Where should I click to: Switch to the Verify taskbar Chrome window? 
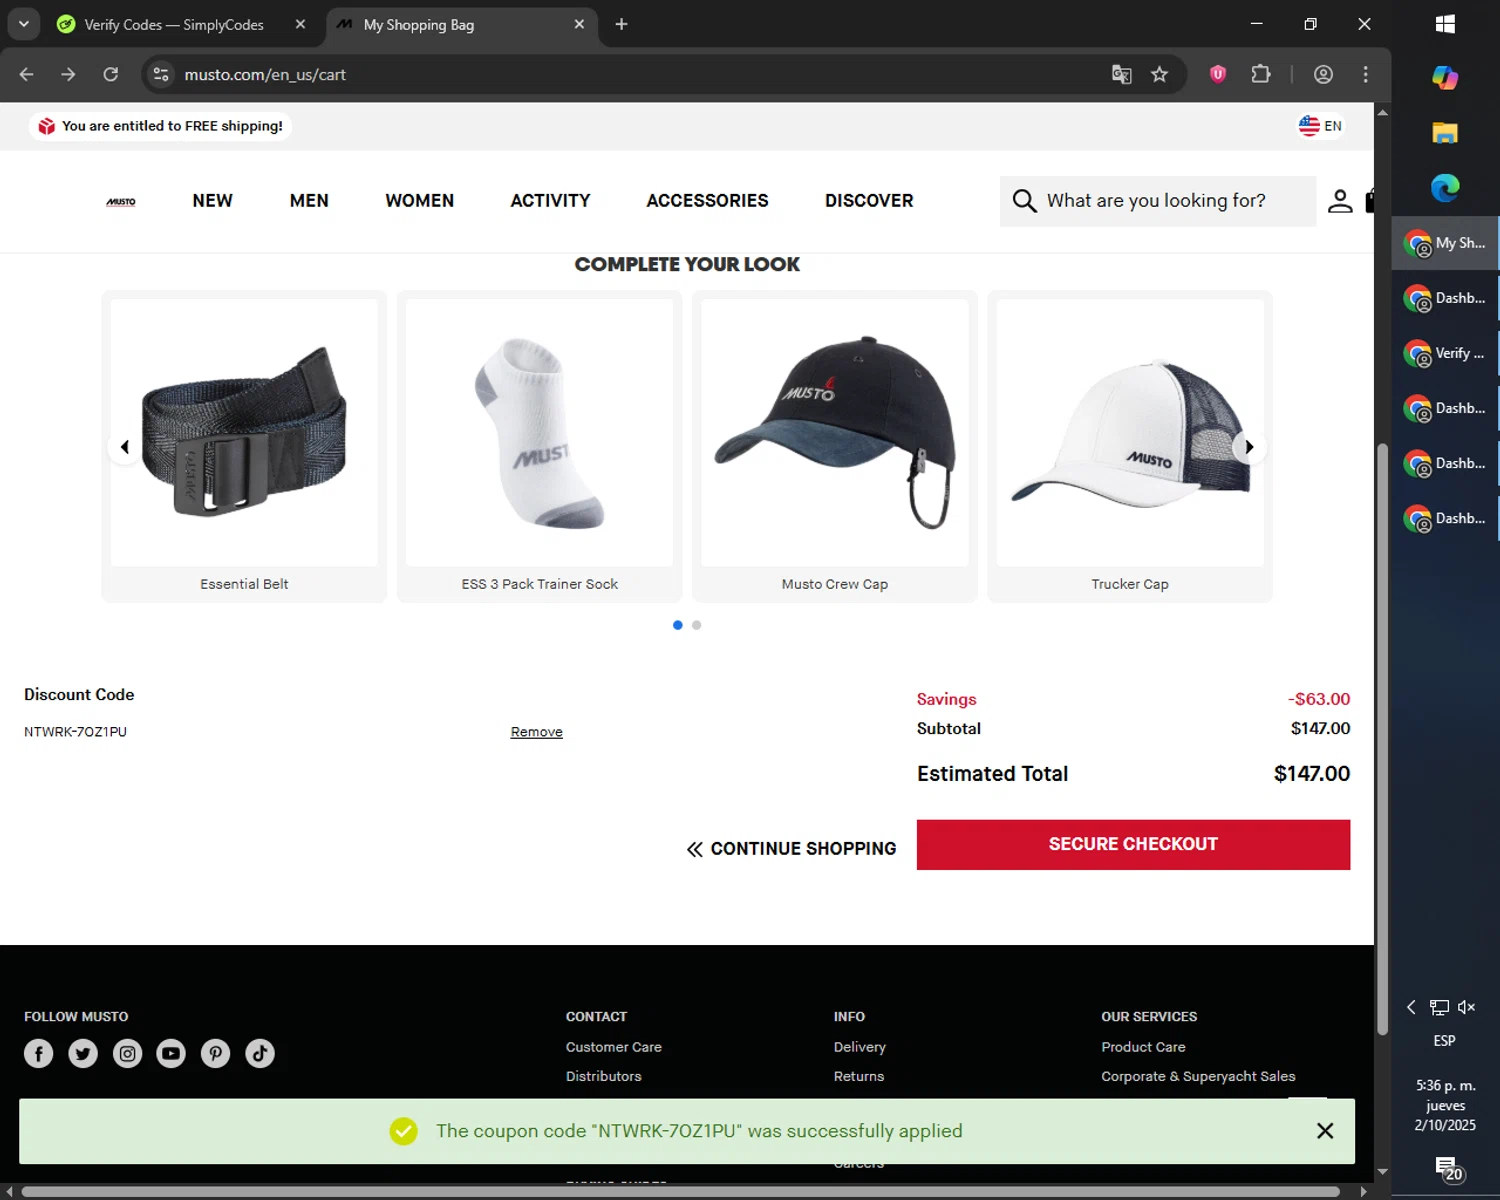1446,353
